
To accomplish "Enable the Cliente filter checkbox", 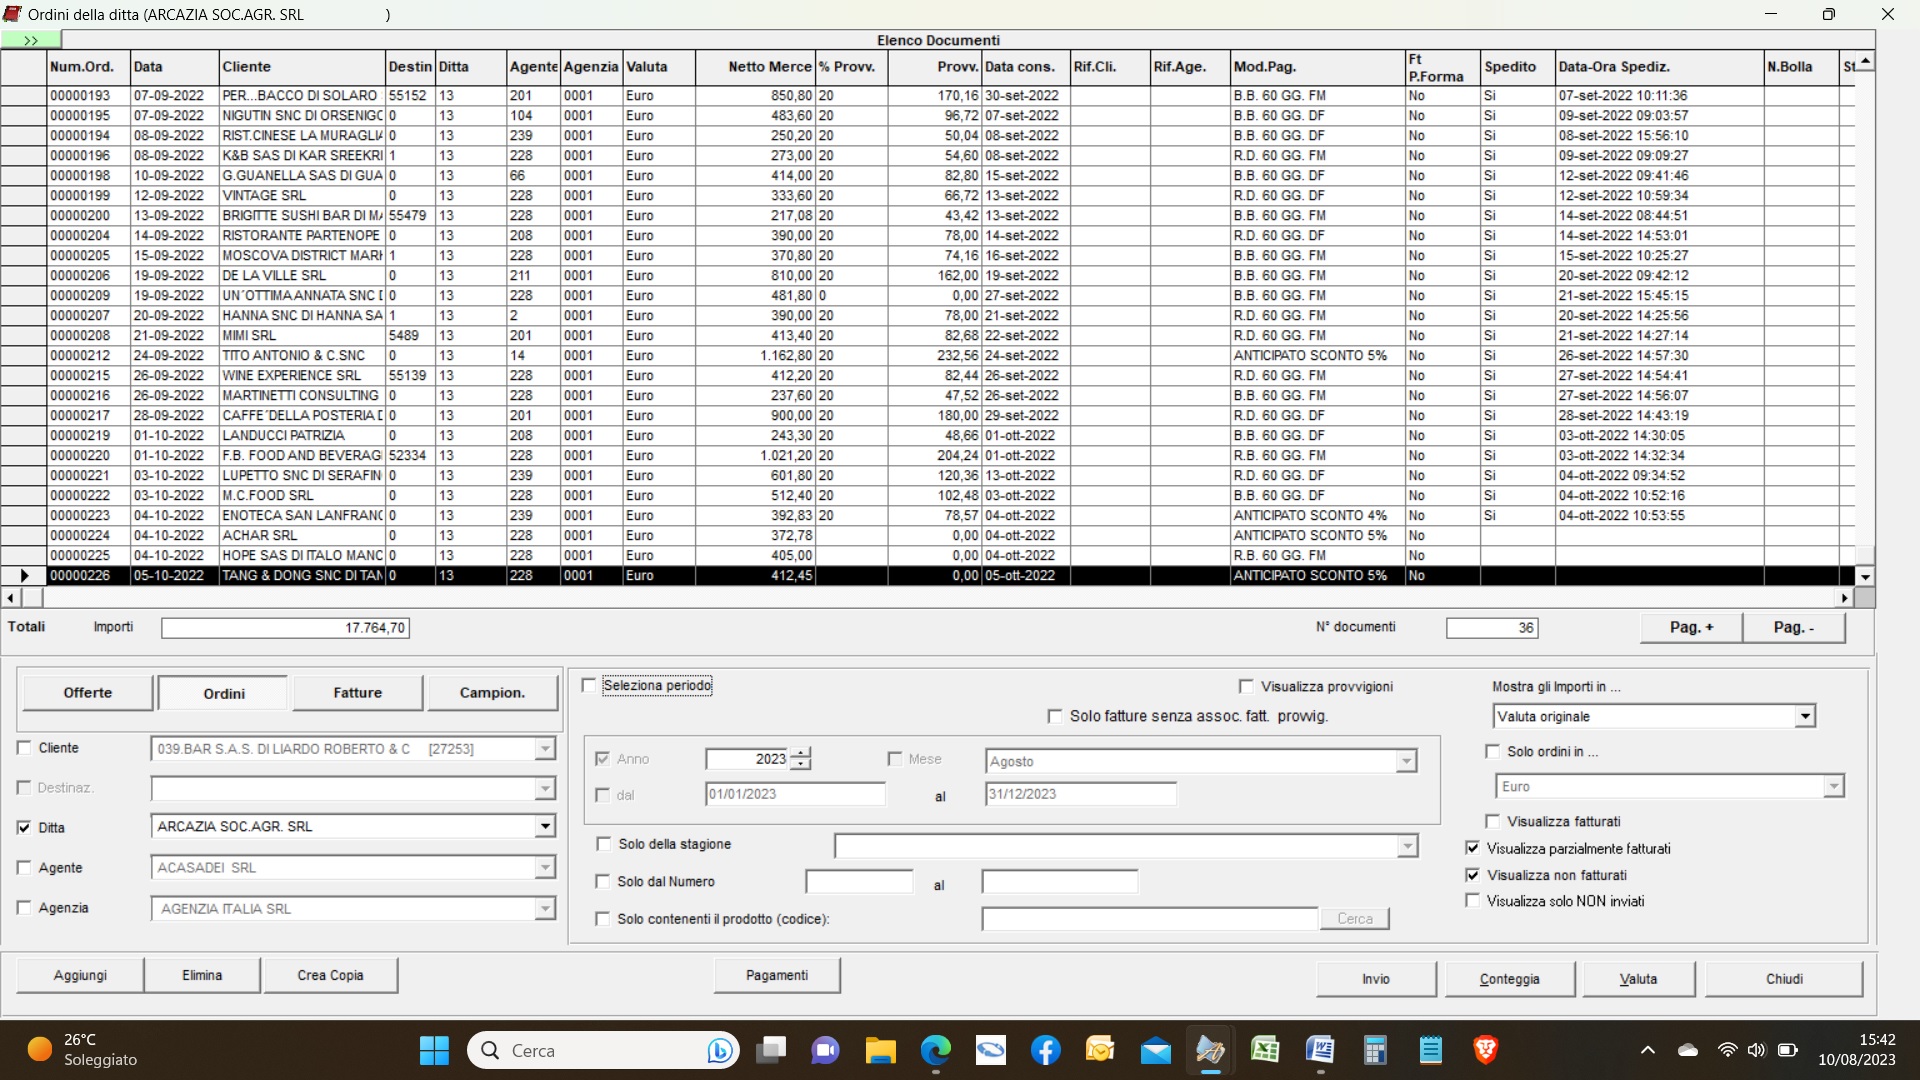I will (x=25, y=748).
